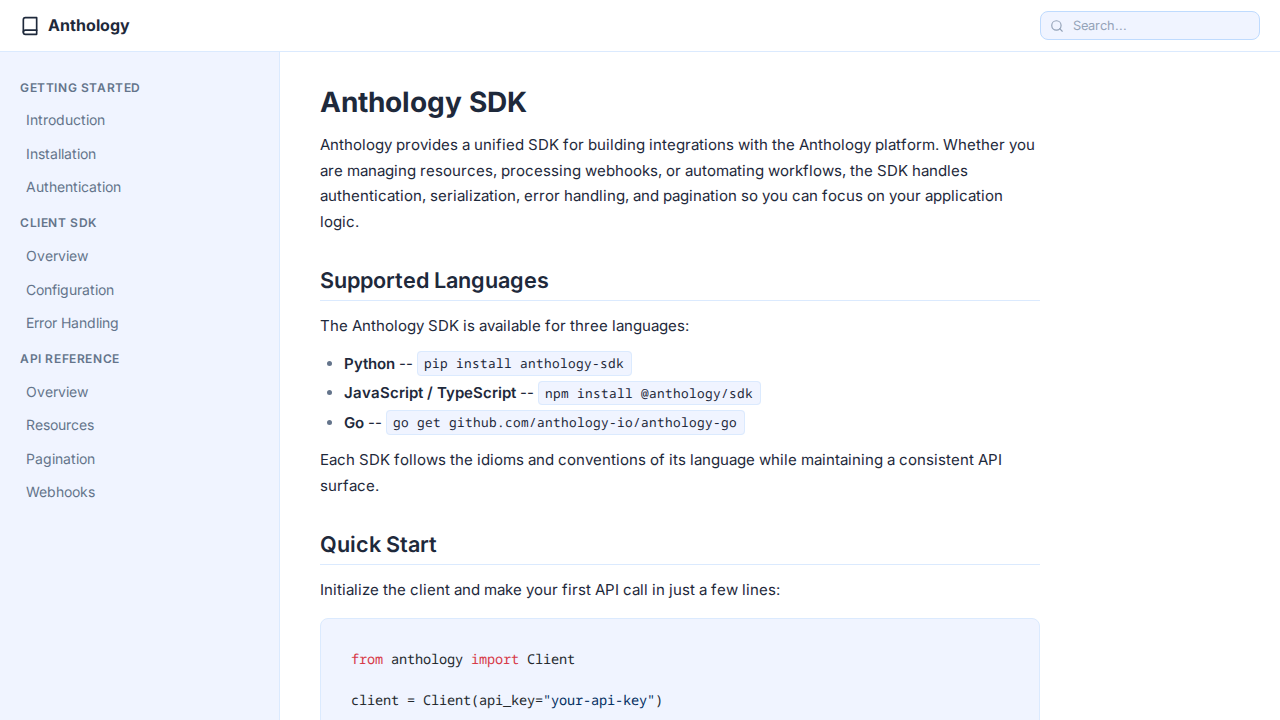1280x720 pixels.
Task: Click into the Search input field
Action: (1149, 25)
